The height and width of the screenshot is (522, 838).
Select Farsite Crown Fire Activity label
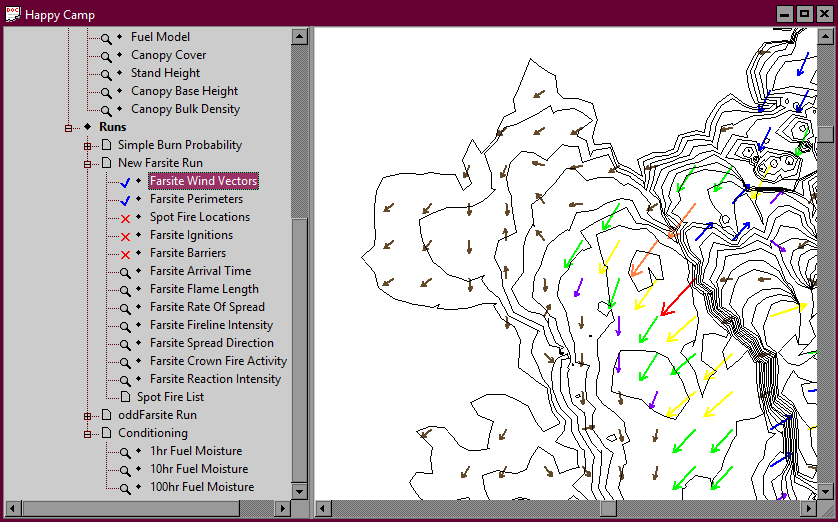coord(218,361)
